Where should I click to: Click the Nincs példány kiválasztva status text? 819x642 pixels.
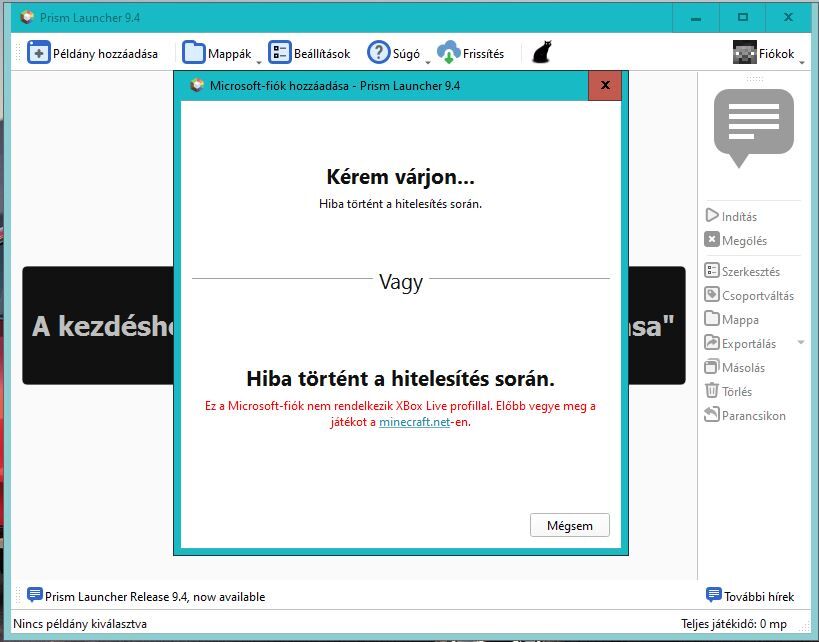(80, 624)
